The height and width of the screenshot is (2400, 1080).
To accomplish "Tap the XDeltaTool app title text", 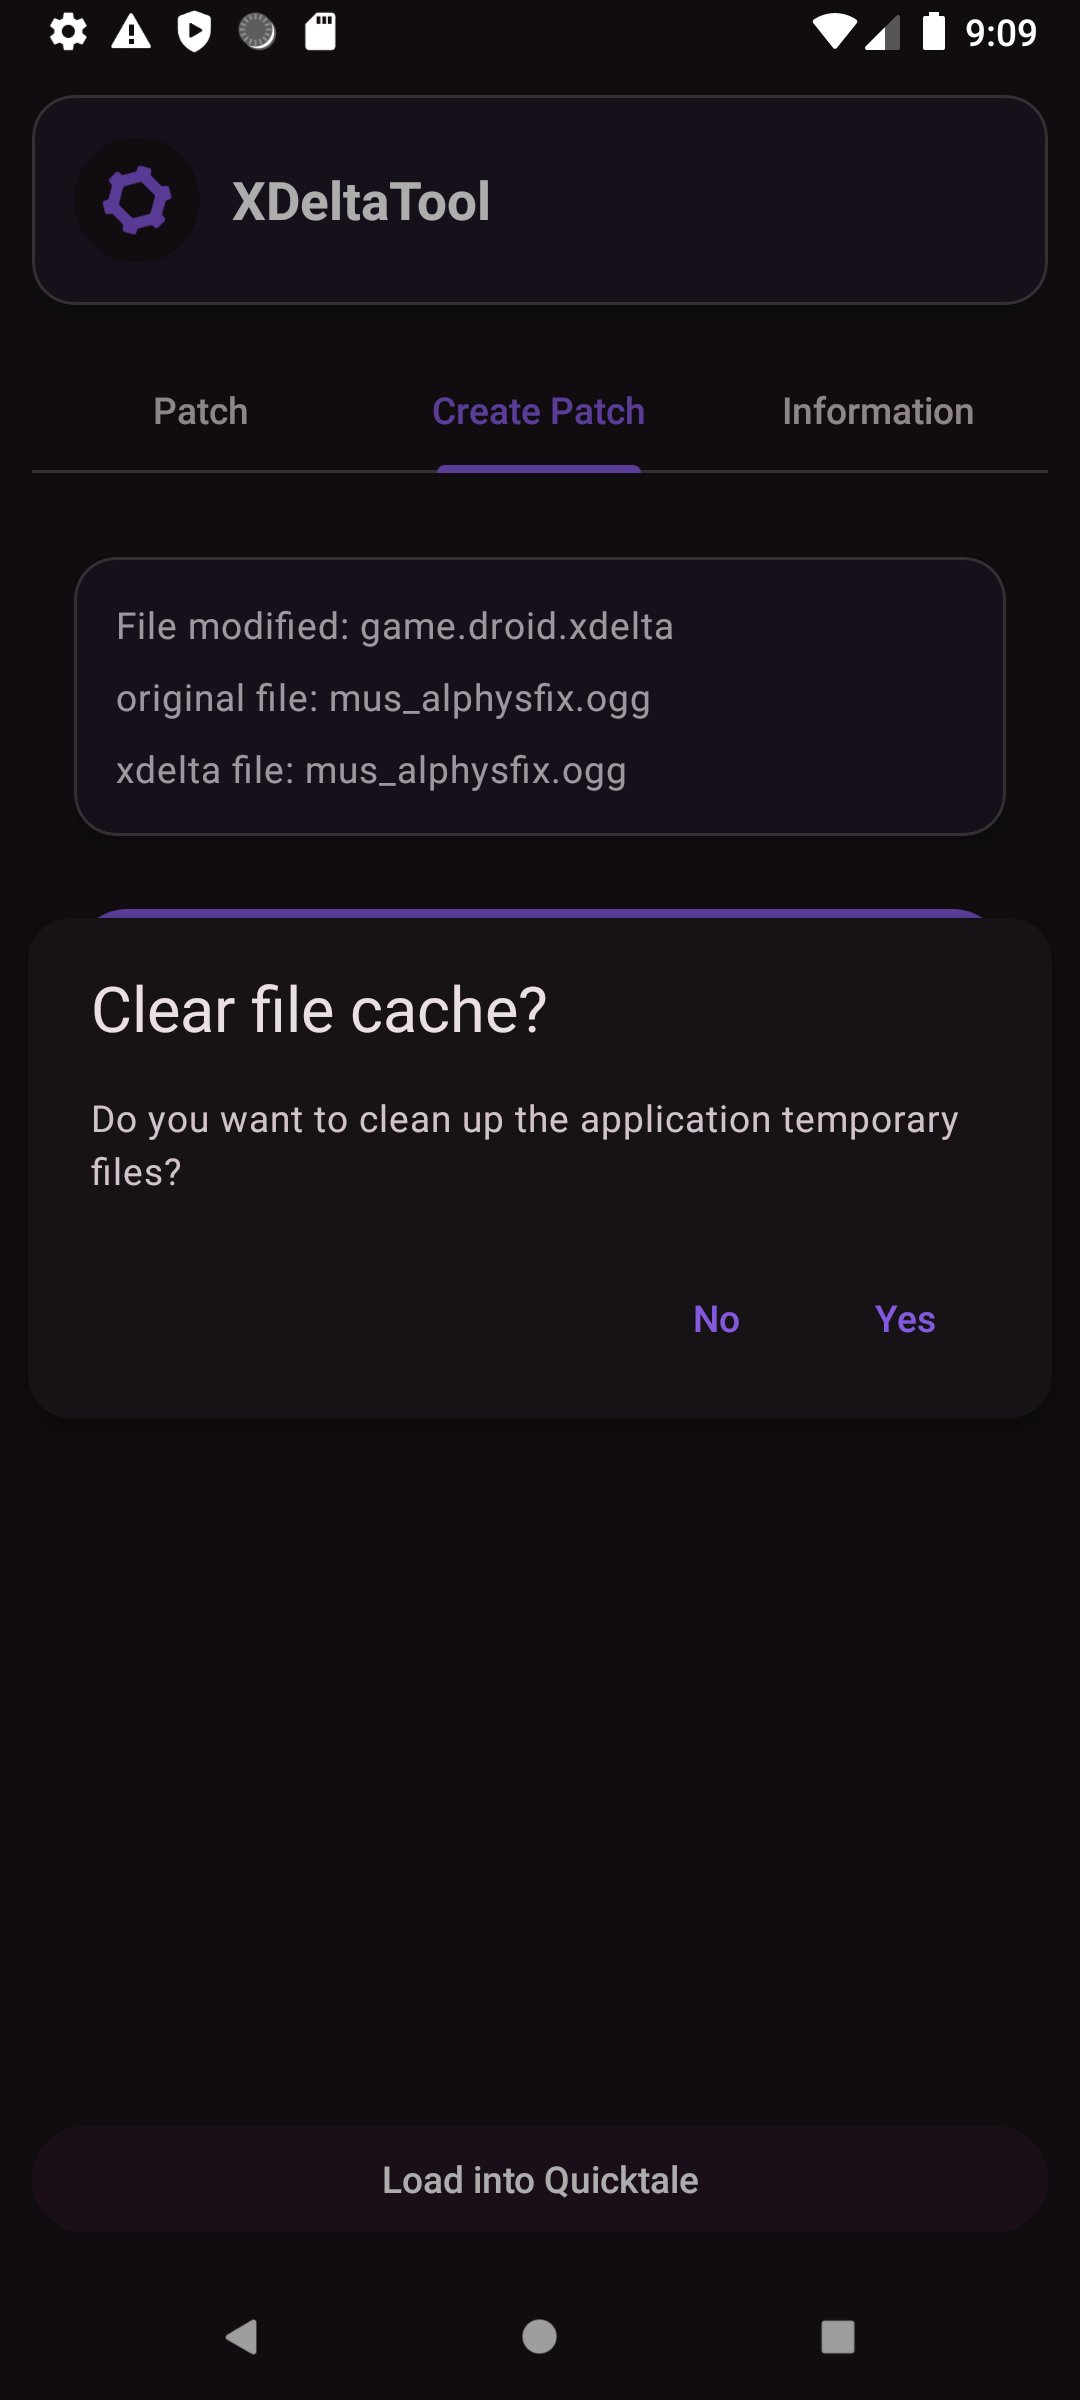I will [361, 201].
